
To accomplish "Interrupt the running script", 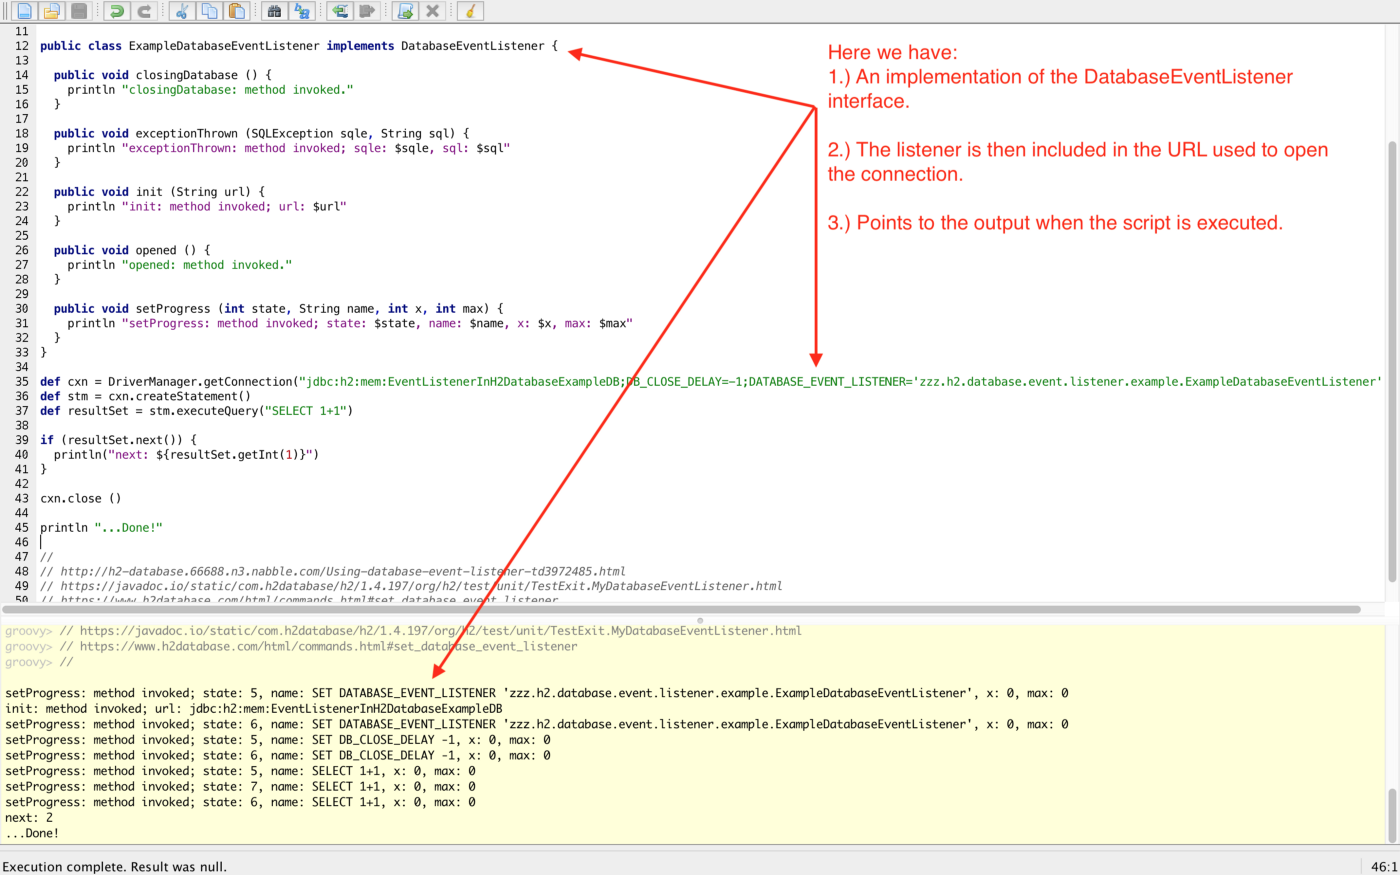I will [x=433, y=11].
